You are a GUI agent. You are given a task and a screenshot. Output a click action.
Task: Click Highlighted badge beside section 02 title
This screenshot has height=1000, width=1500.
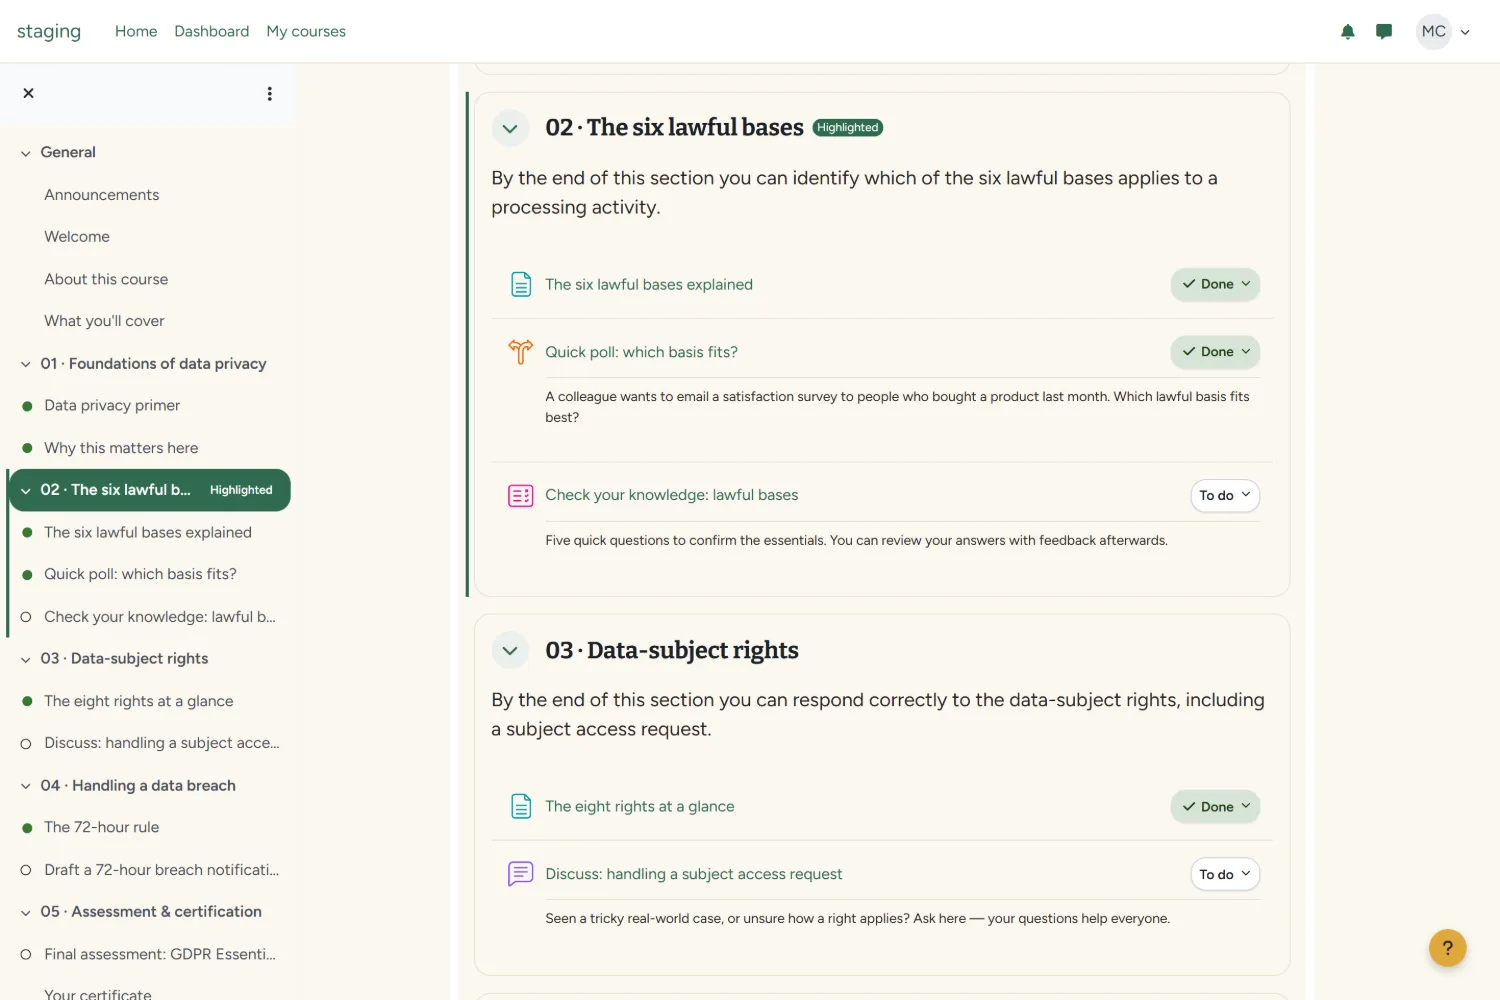[847, 127]
